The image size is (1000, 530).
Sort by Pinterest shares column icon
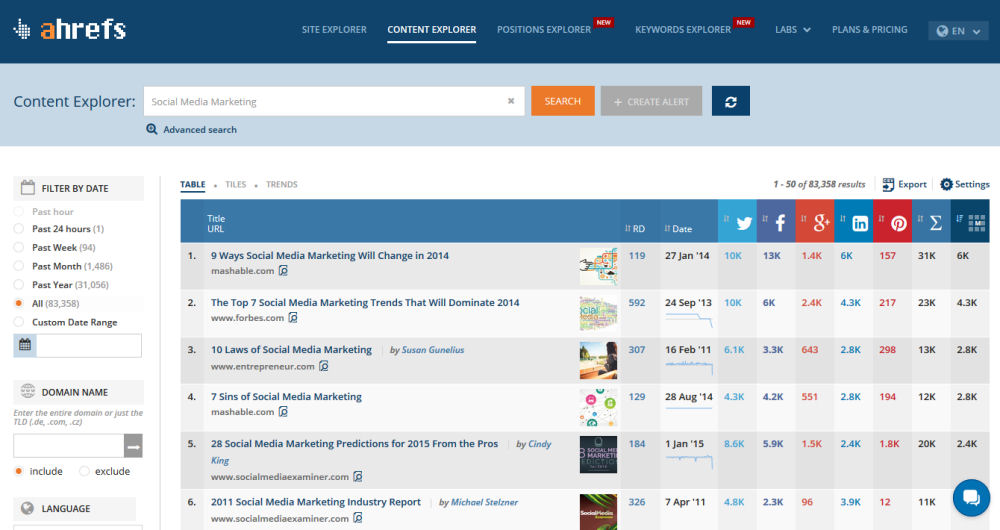coord(899,223)
